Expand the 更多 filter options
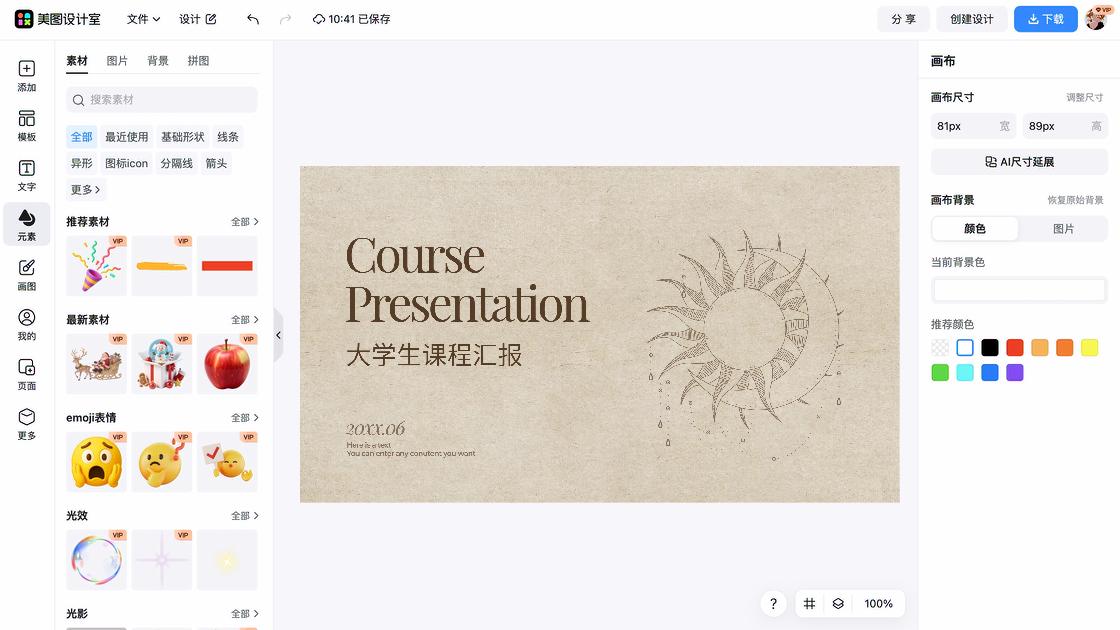Image resolution: width=1120 pixels, height=630 pixels. coord(85,189)
